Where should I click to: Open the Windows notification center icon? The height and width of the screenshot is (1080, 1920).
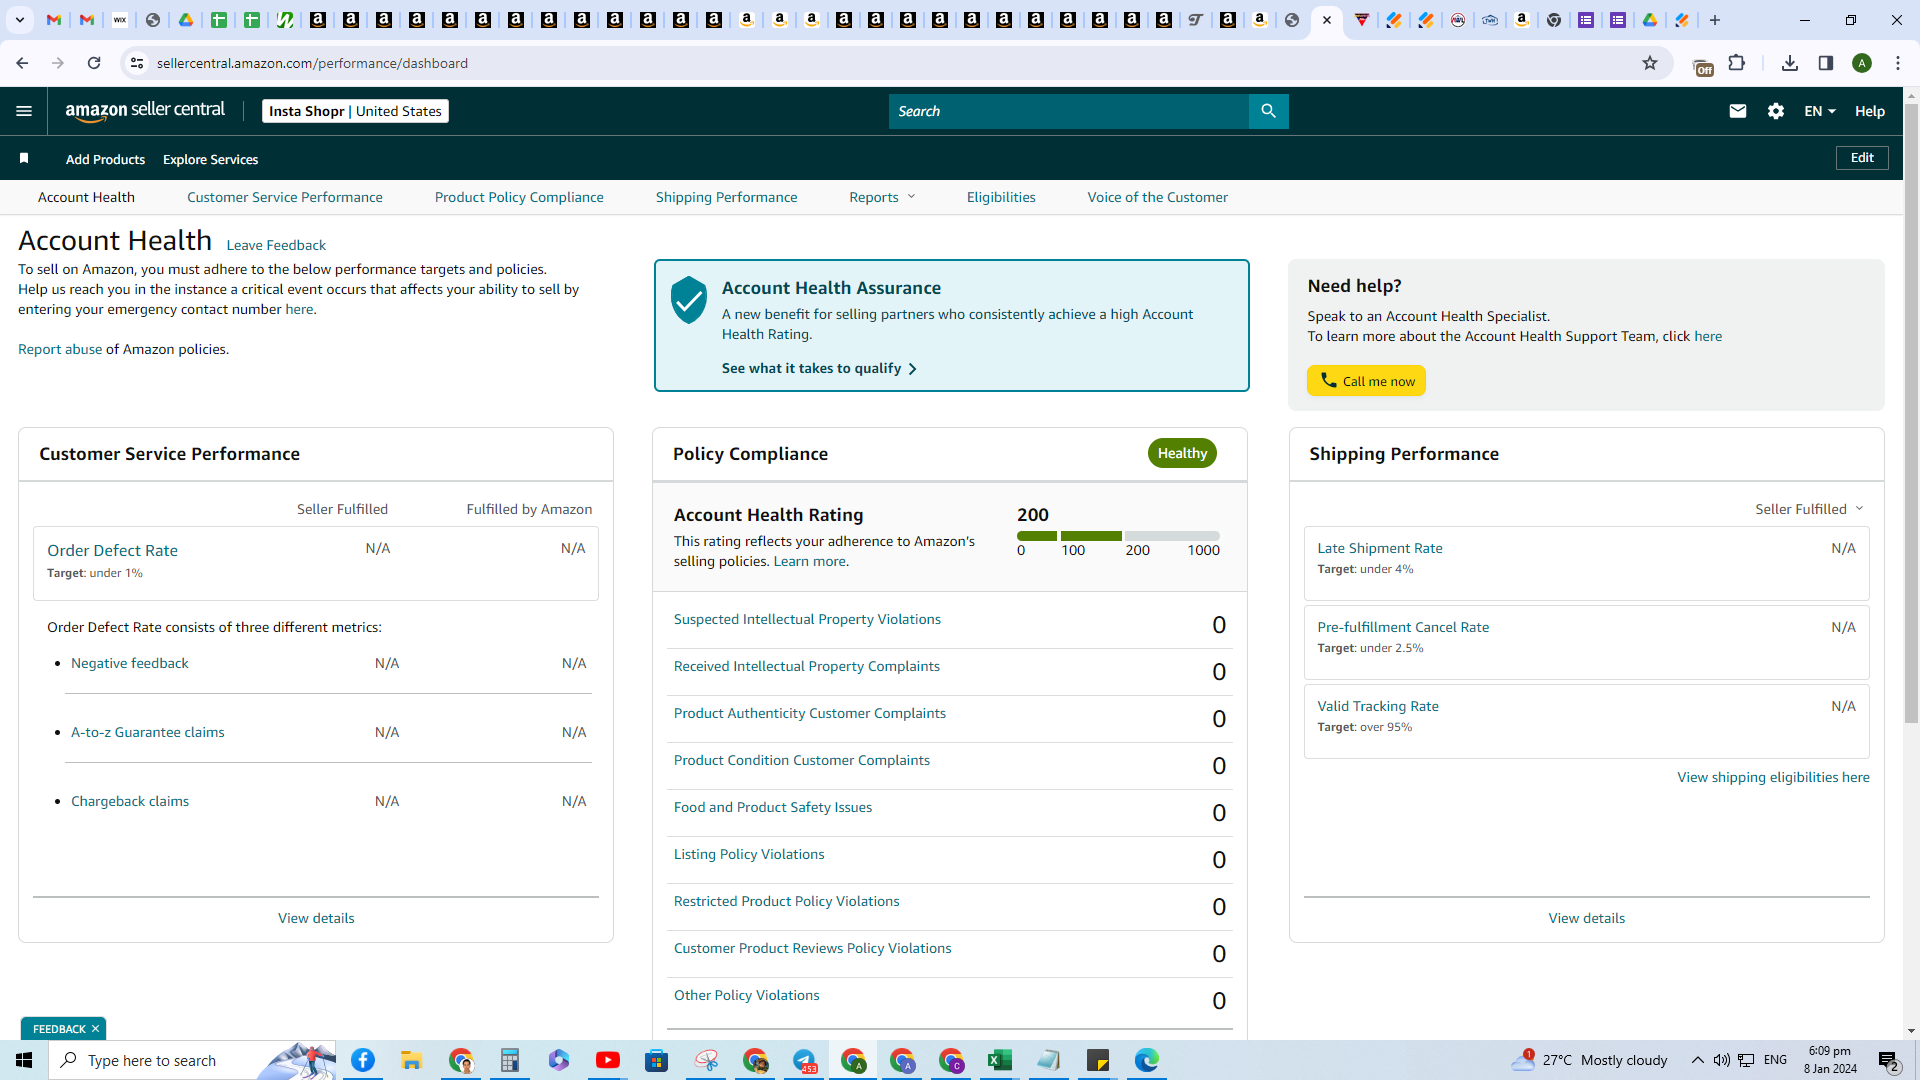click(1889, 1061)
